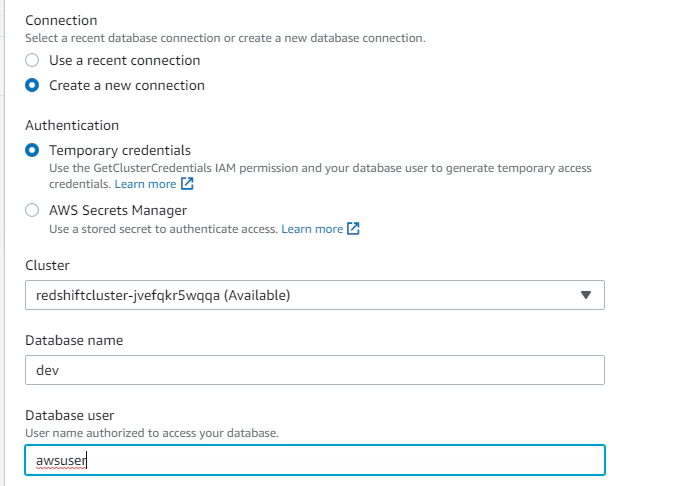This screenshot has height=486, width=683.
Task: Click the Database user field label
Action: tap(70, 415)
